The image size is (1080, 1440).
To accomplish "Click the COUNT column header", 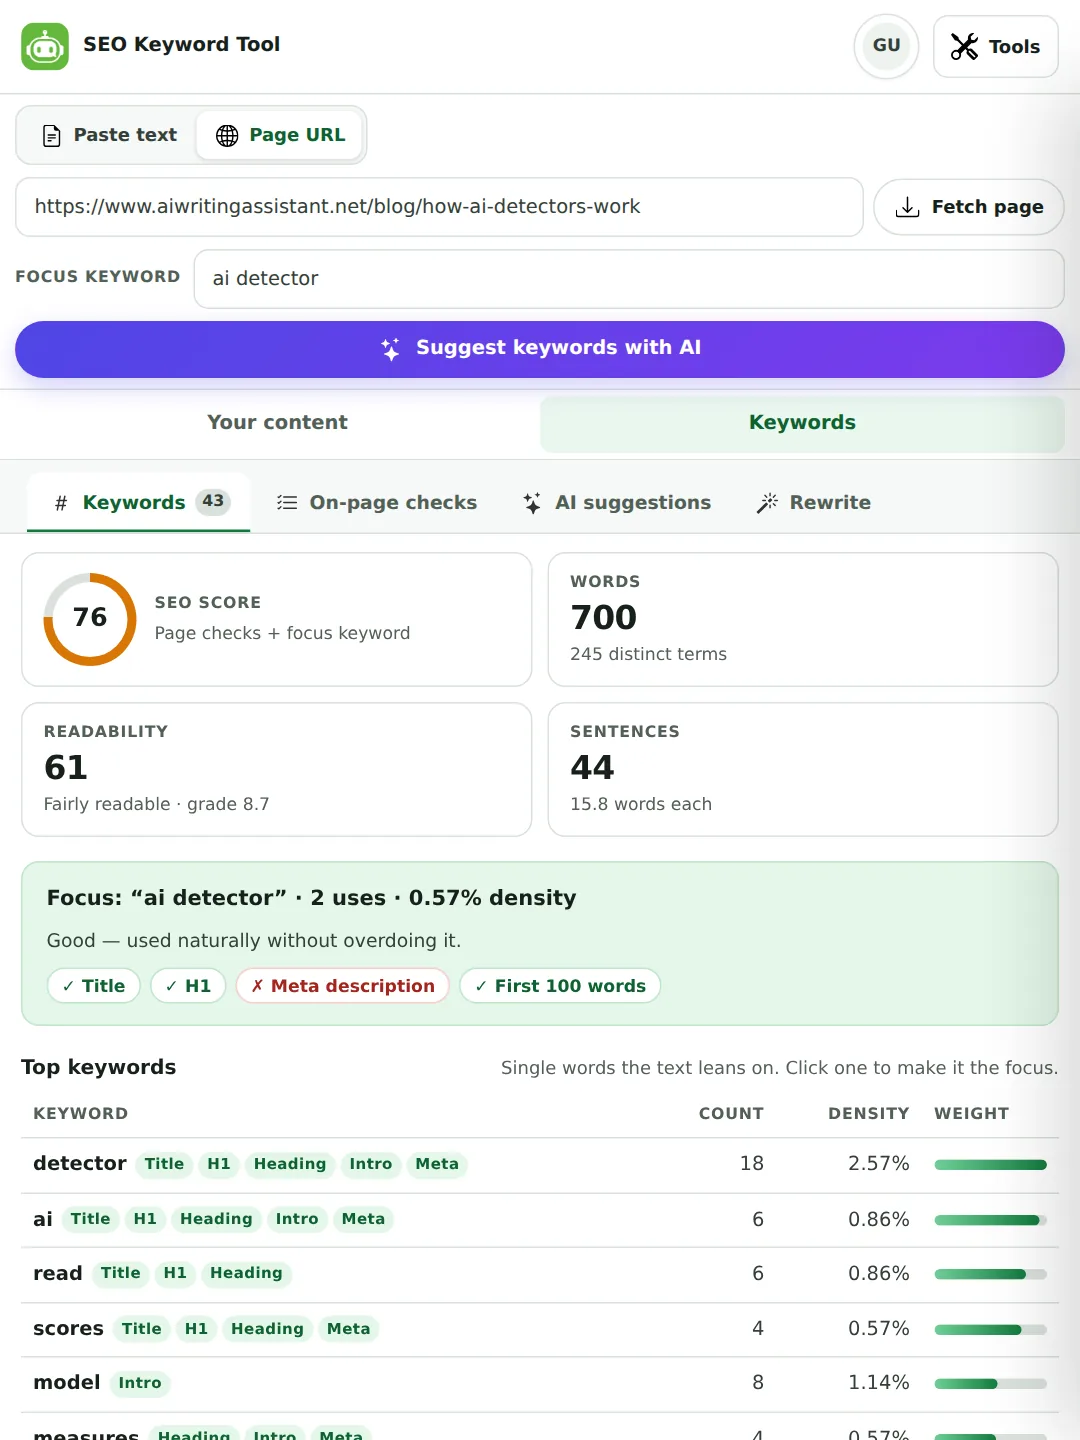I will coord(731,1114).
